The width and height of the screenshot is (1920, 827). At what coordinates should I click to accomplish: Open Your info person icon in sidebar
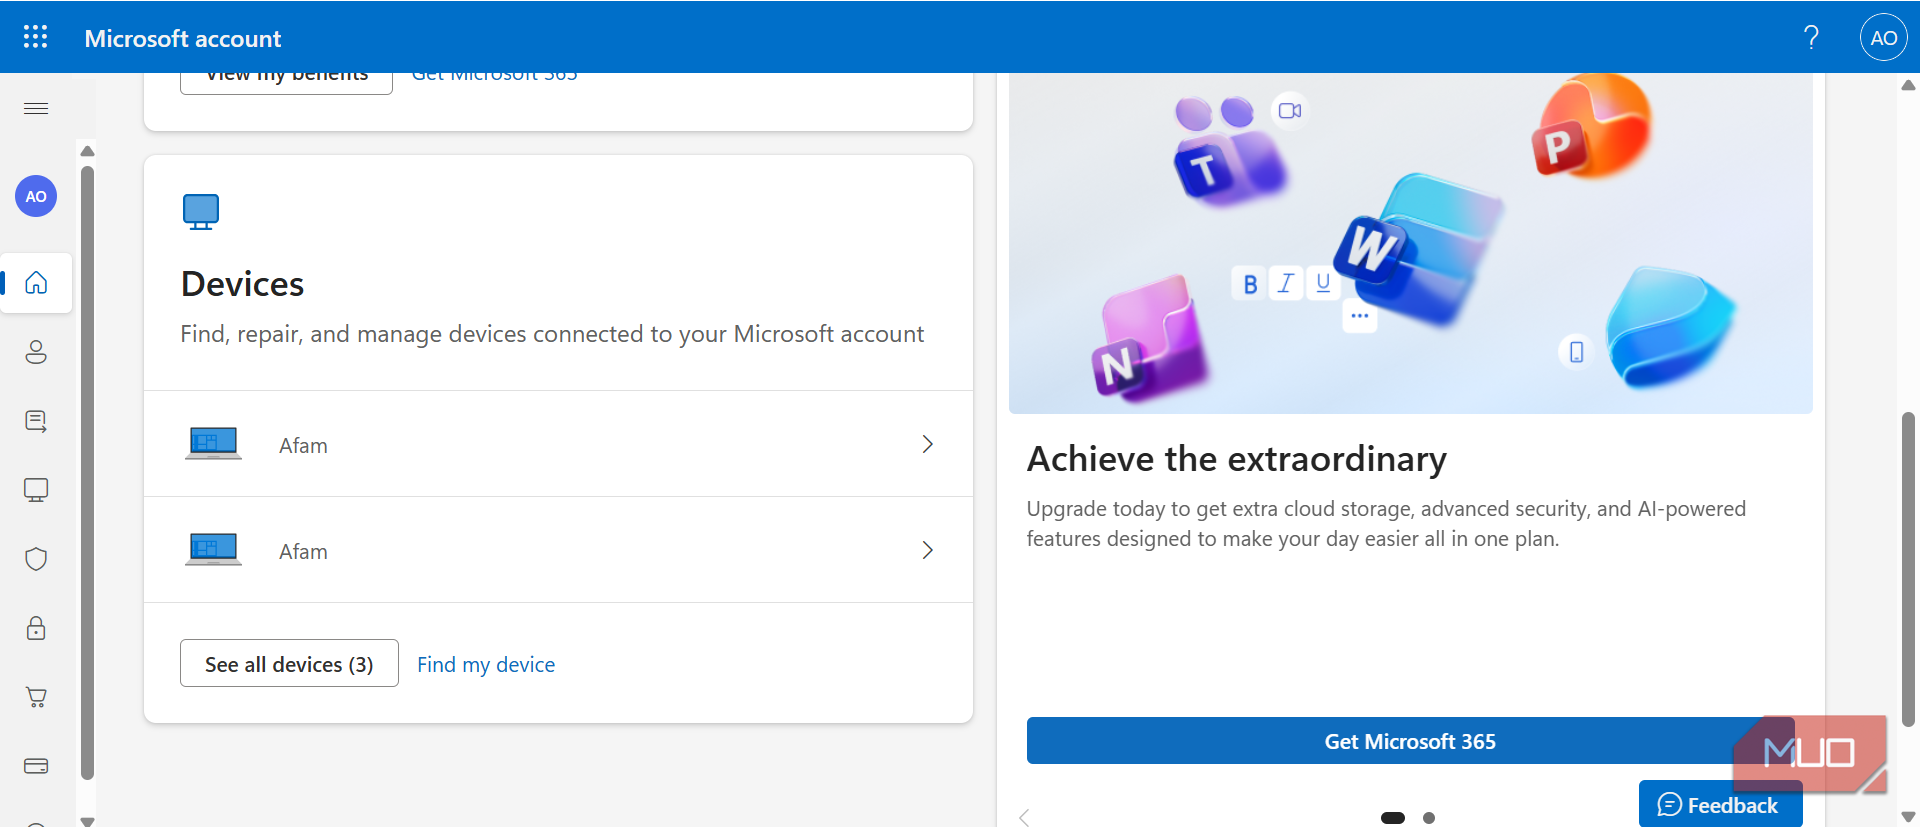(36, 352)
